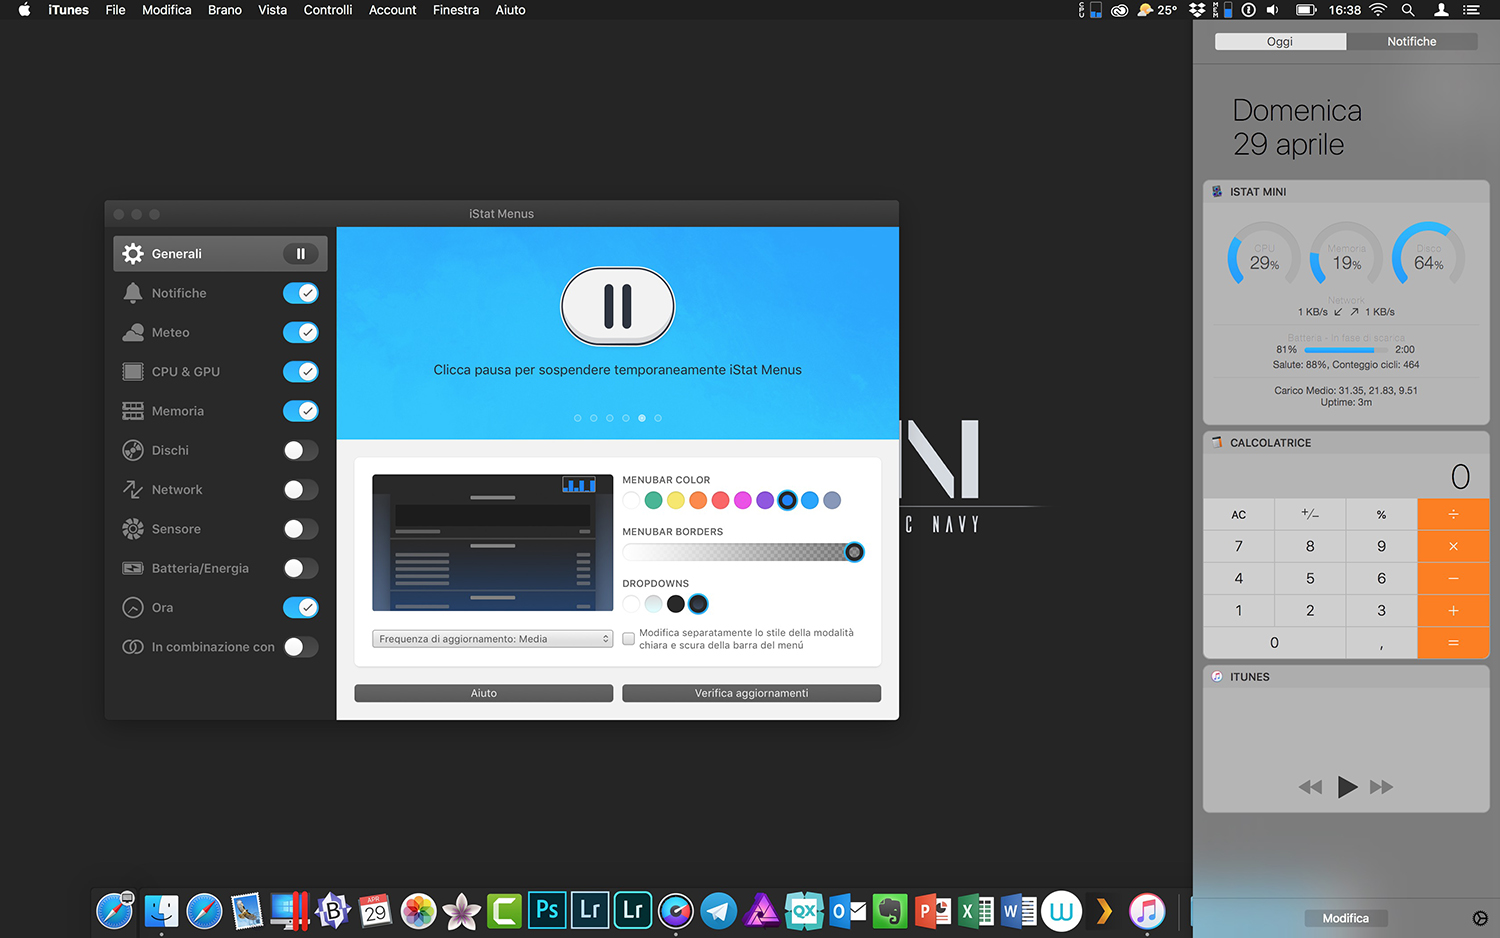Open Notification Center settings gear icon
1500x938 pixels.
click(x=1480, y=918)
